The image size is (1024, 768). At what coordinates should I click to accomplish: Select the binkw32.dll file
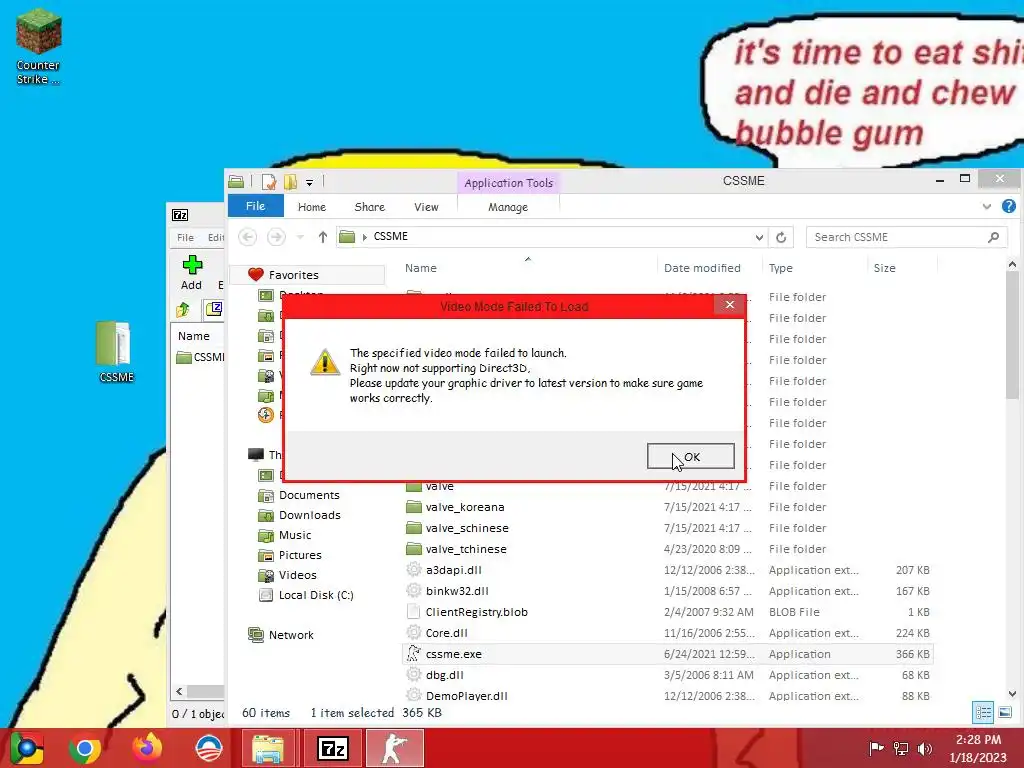click(x=456, y=590)
